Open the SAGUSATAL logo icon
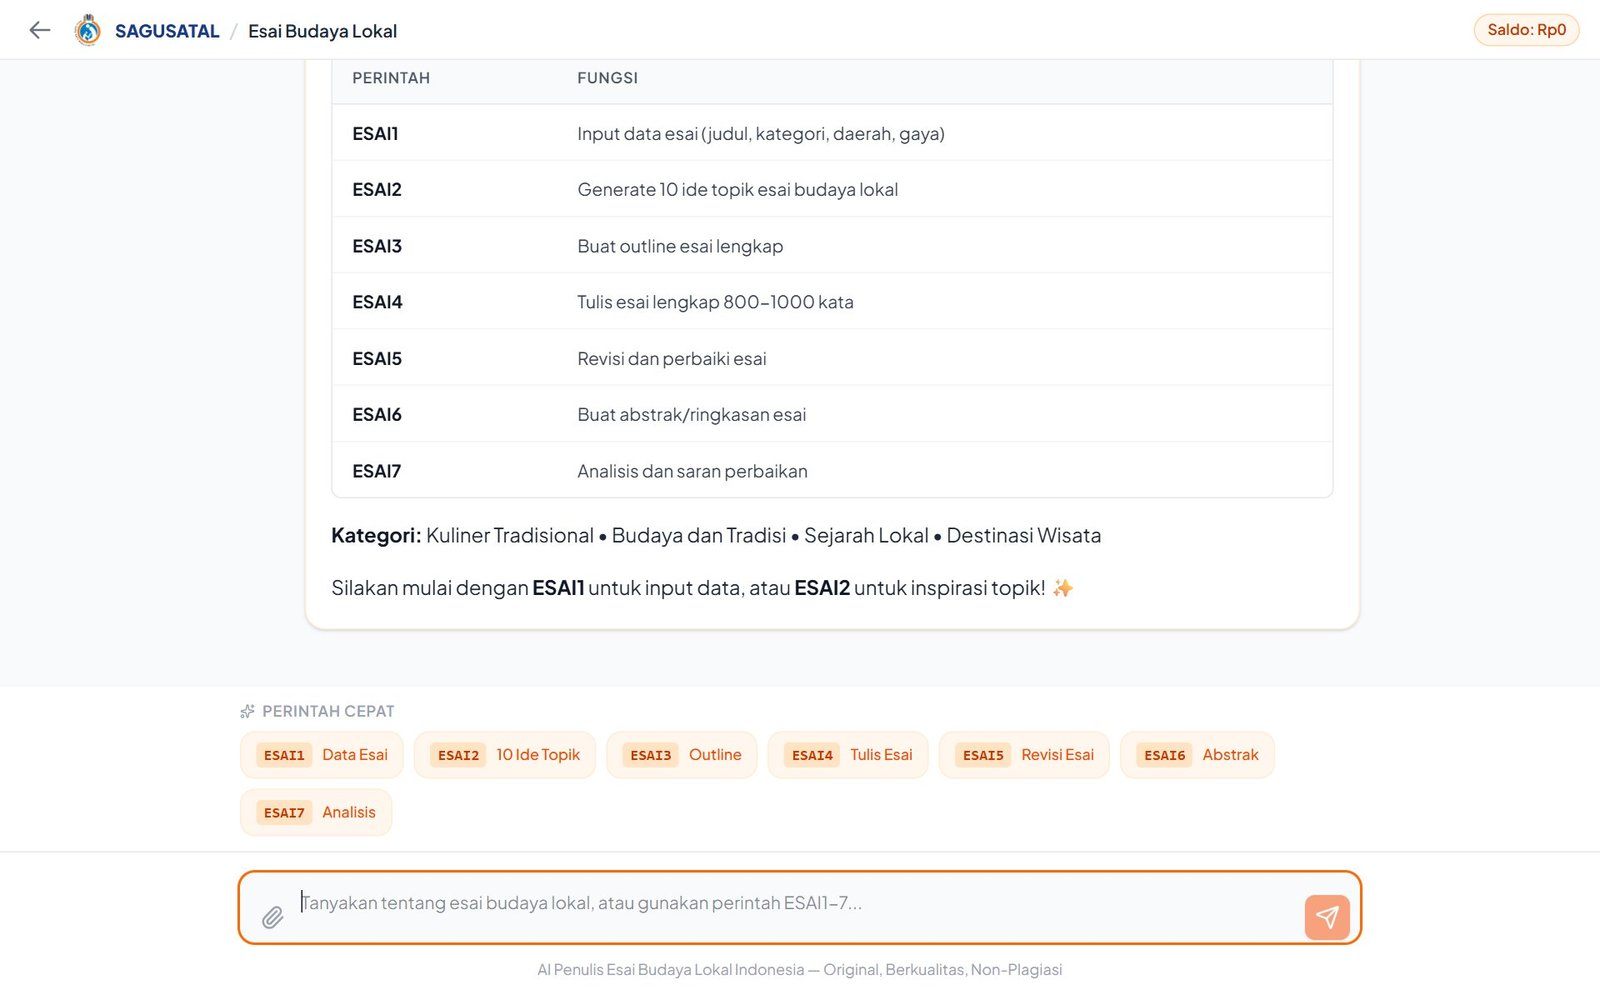 point(88,30)
